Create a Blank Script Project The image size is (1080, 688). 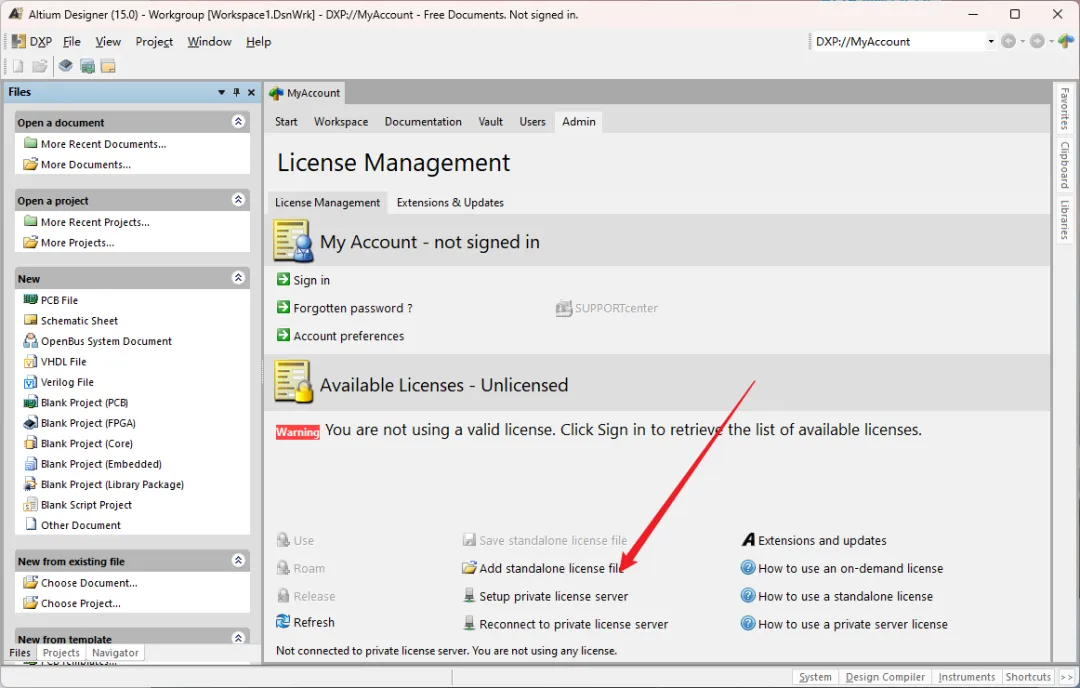point(86,505)
